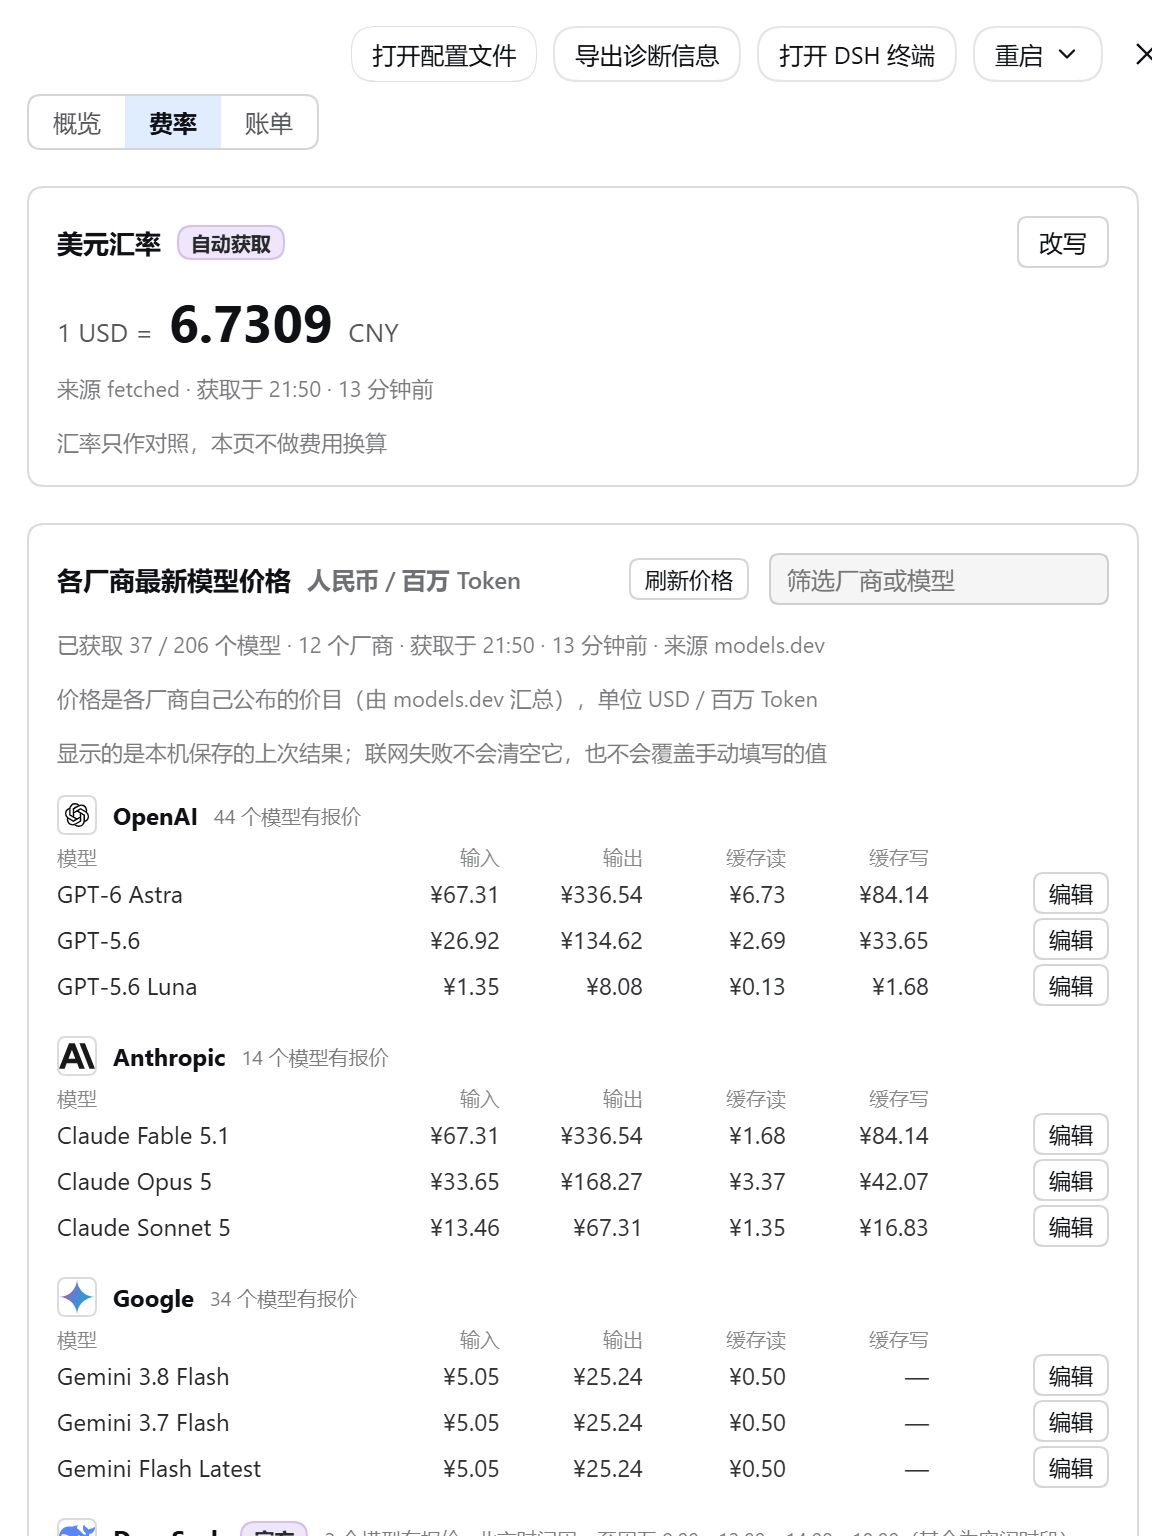The image size is (1152, 1536).
Task: Focus the 筛选厂商或模型 filter field
Action: click(939, 580)
